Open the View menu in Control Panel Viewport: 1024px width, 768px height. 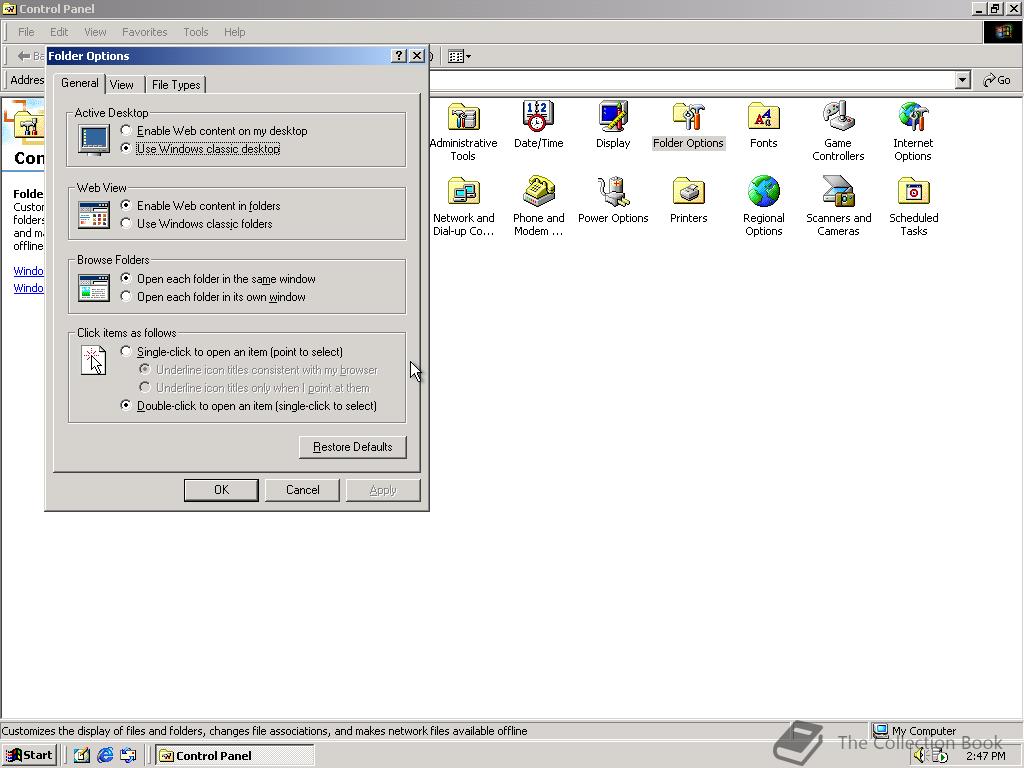click(x=95, y=32)
